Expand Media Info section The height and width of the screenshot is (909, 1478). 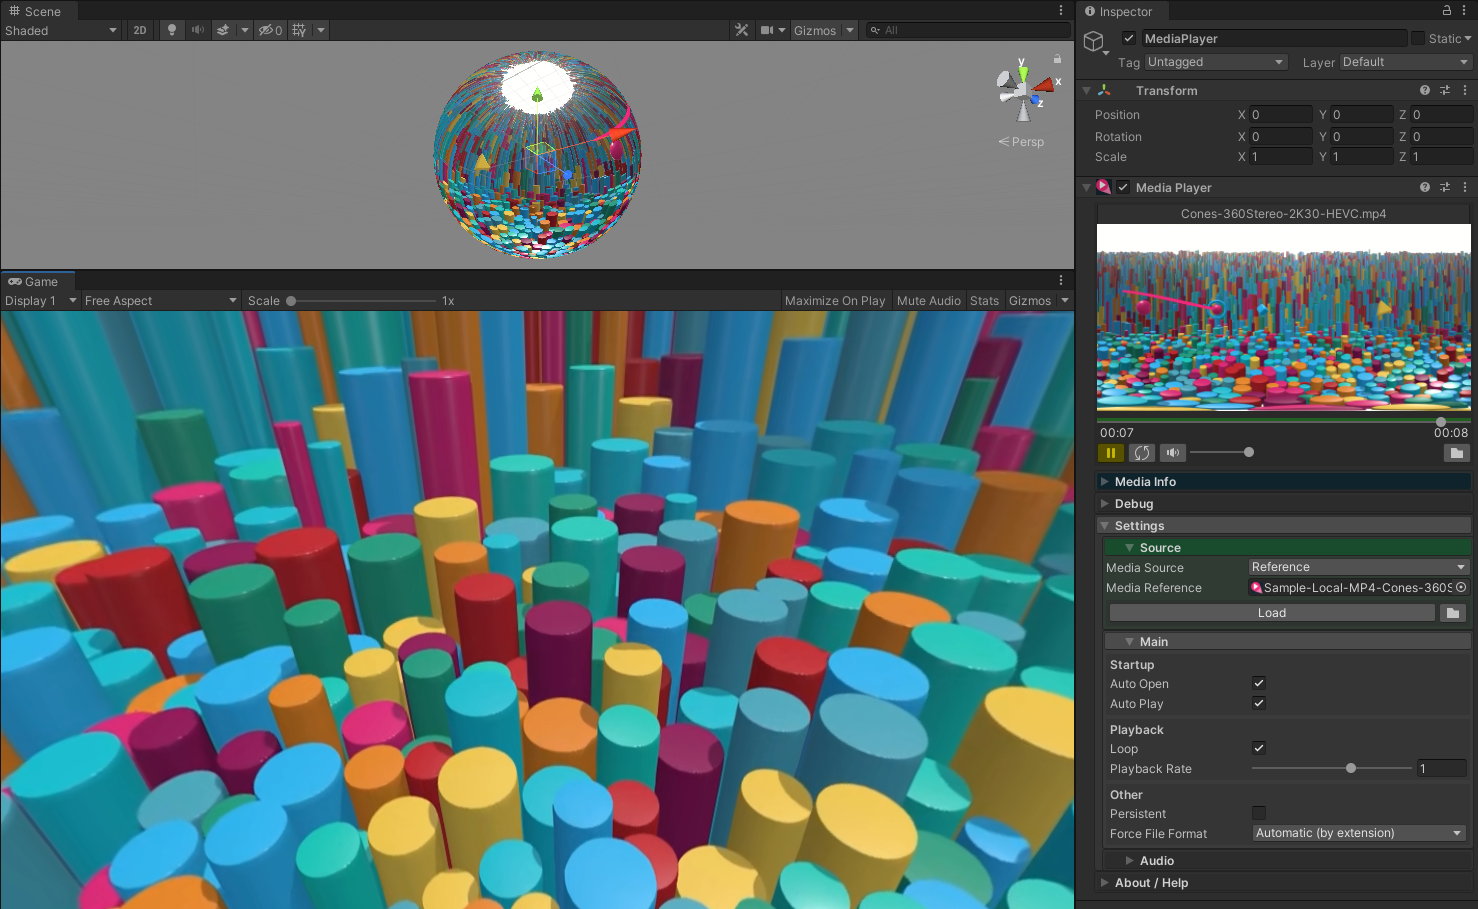pos(1284,481)
